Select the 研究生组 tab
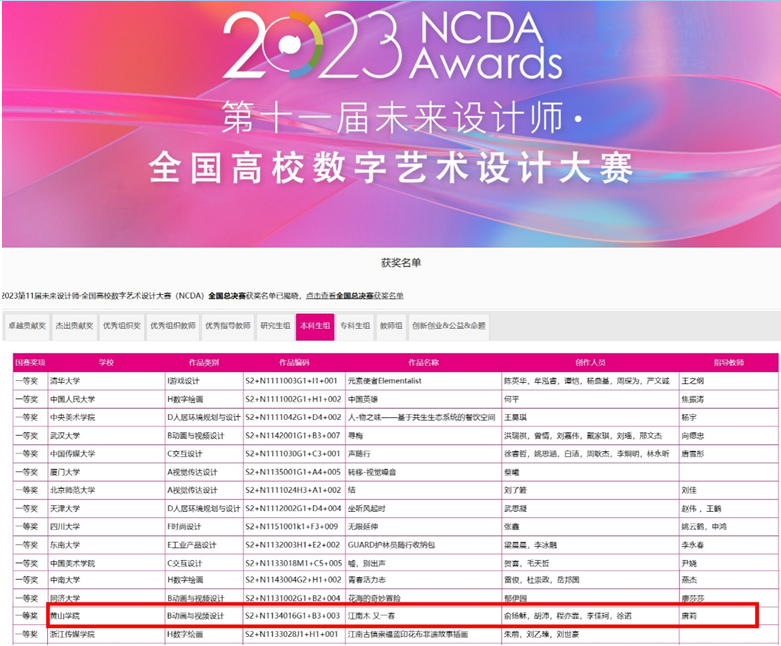 click(275, 326)
